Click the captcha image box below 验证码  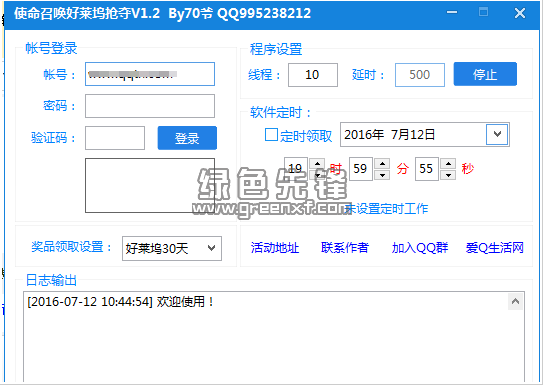pos(150,185)
